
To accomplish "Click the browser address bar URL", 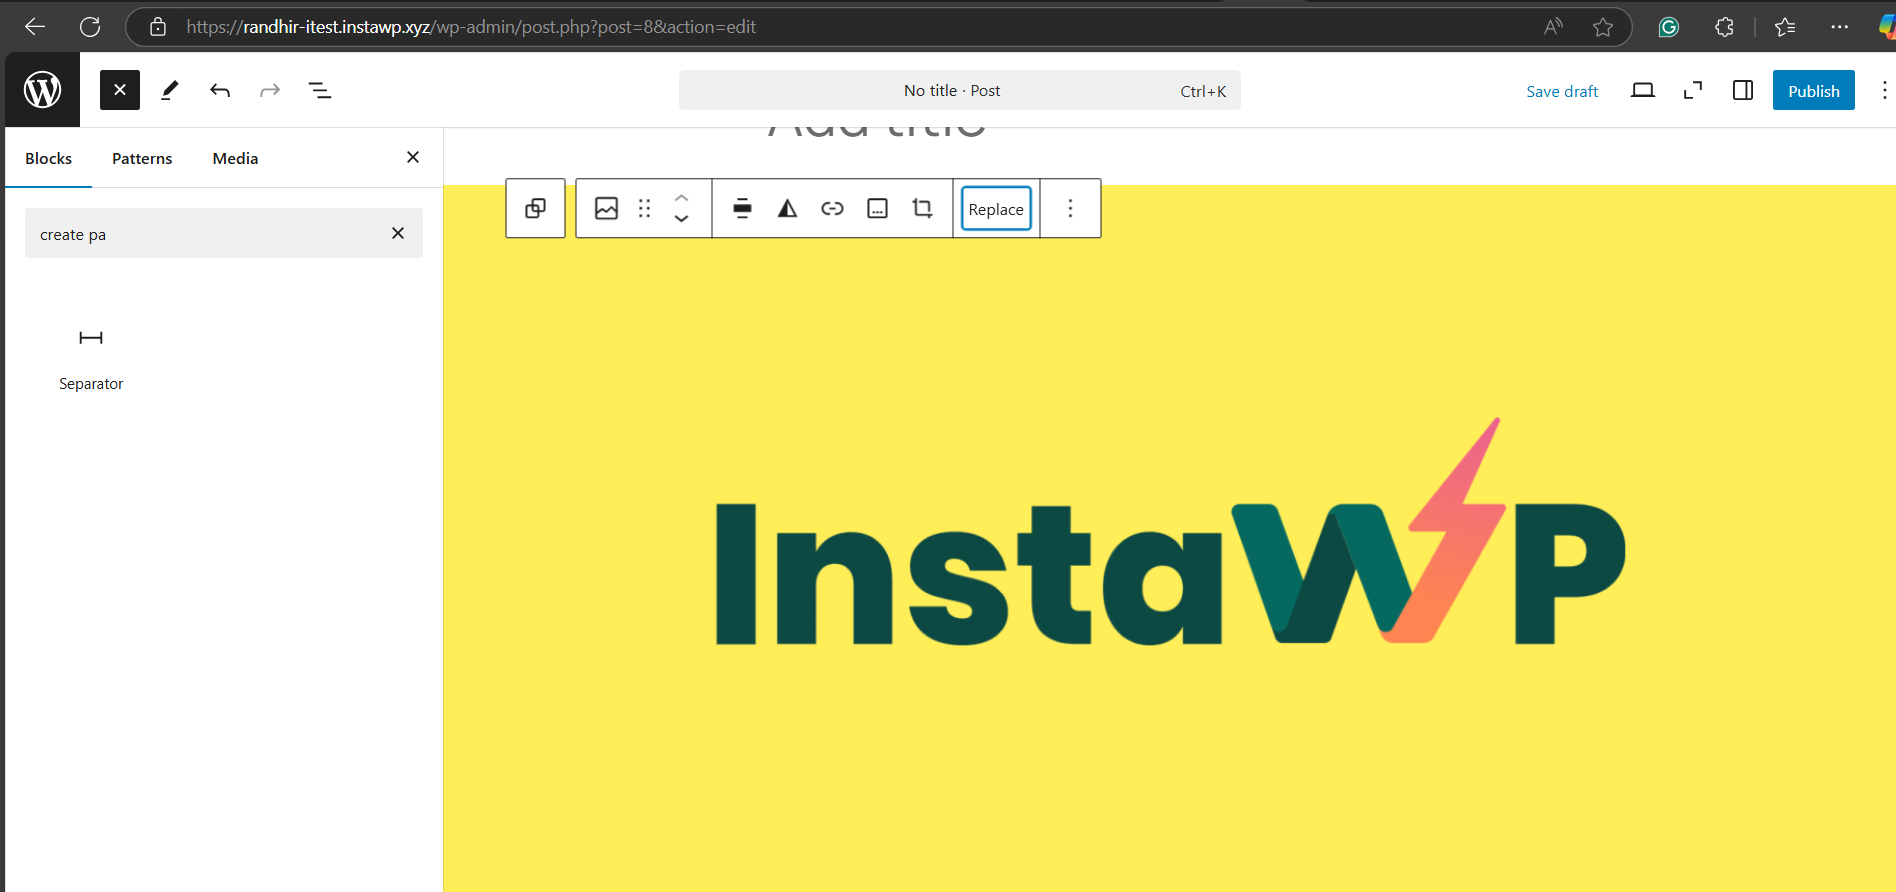I will point(471,27).
